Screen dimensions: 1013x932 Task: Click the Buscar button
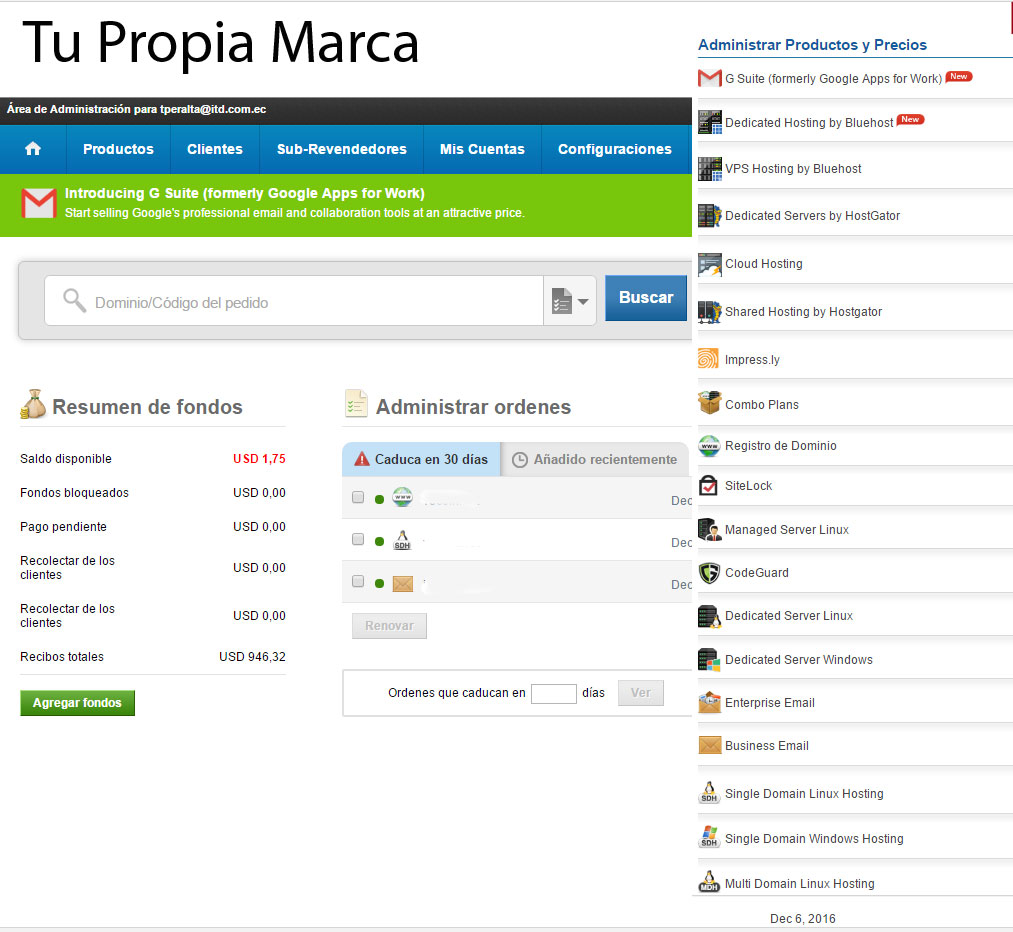click(646, 298)
